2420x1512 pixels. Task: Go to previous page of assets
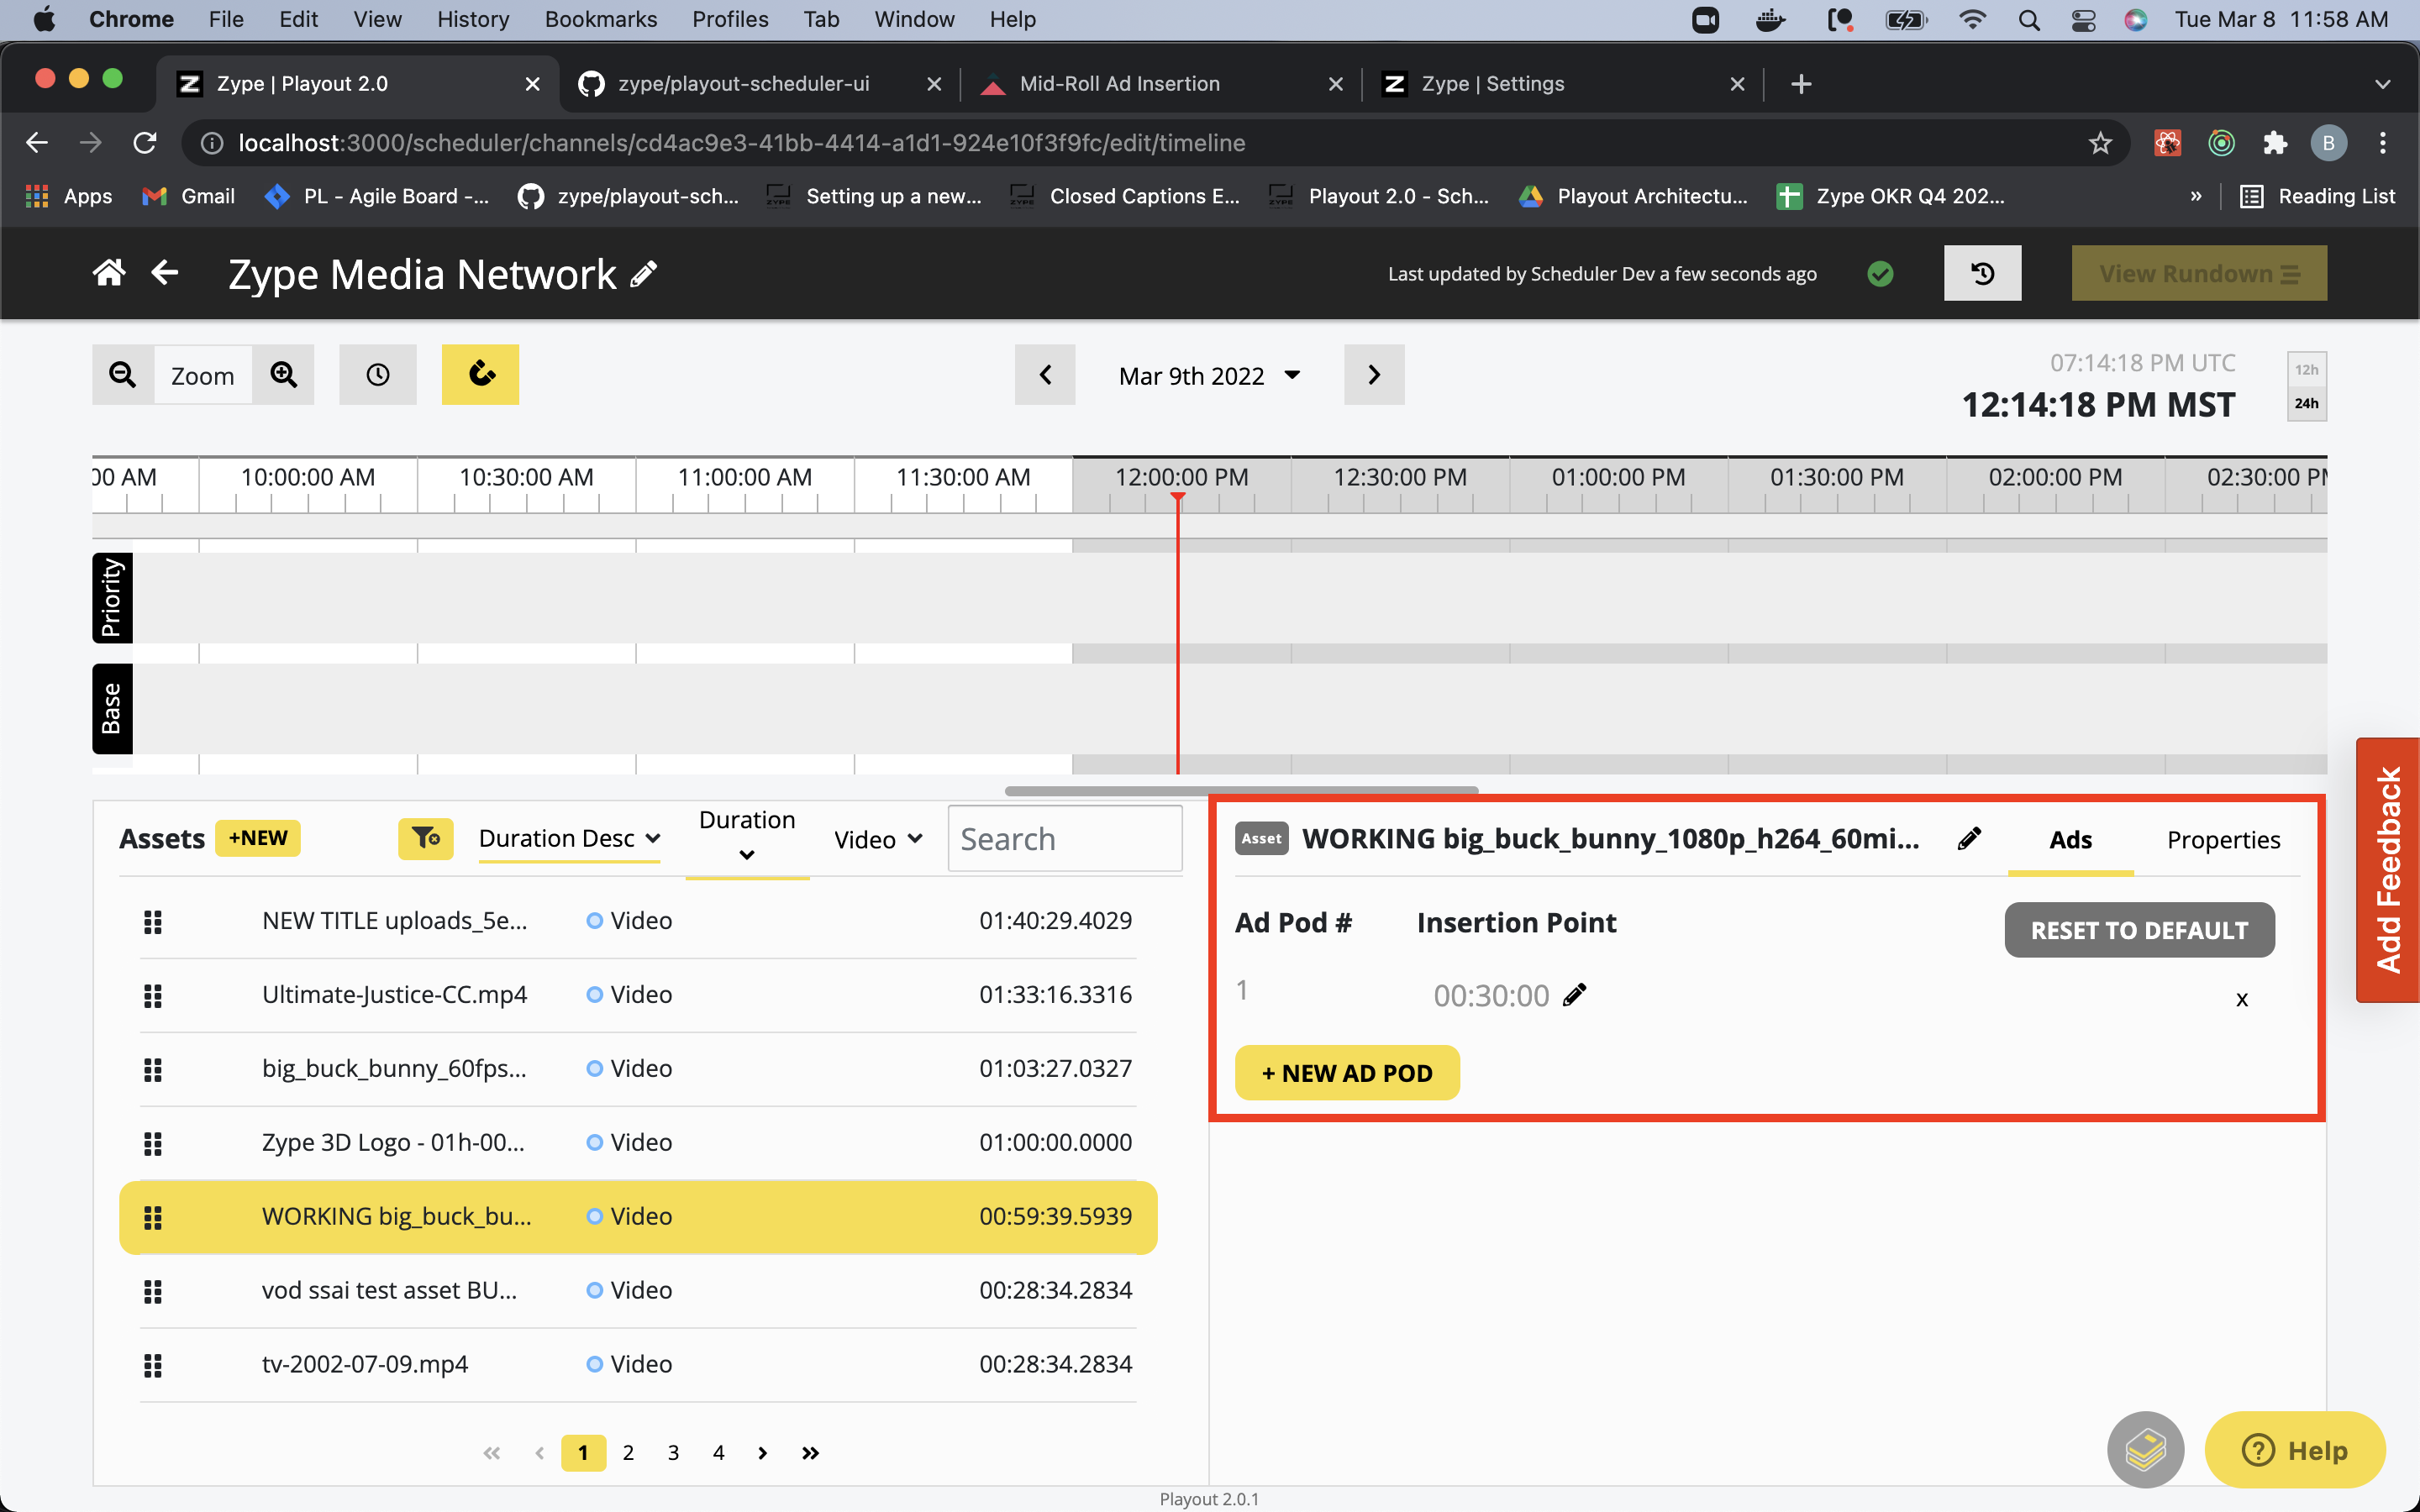click(540, 1453)
